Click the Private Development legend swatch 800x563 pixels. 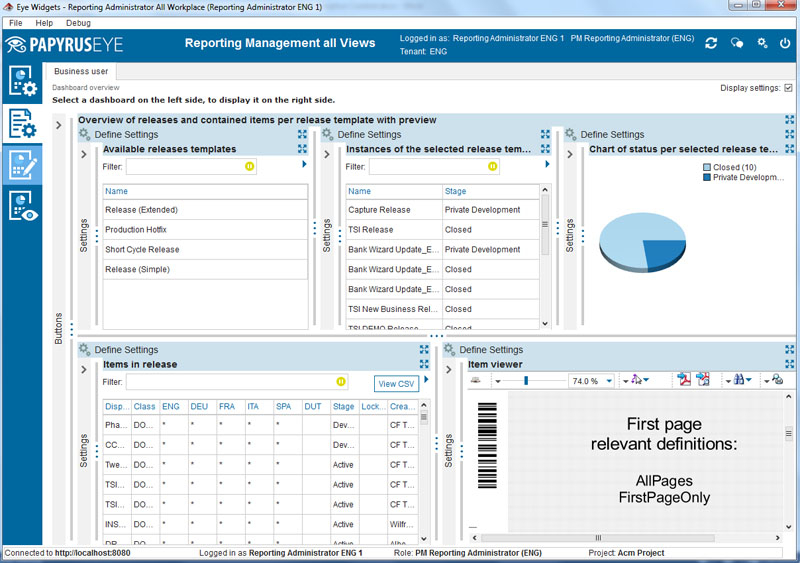(x=707, y=178)
